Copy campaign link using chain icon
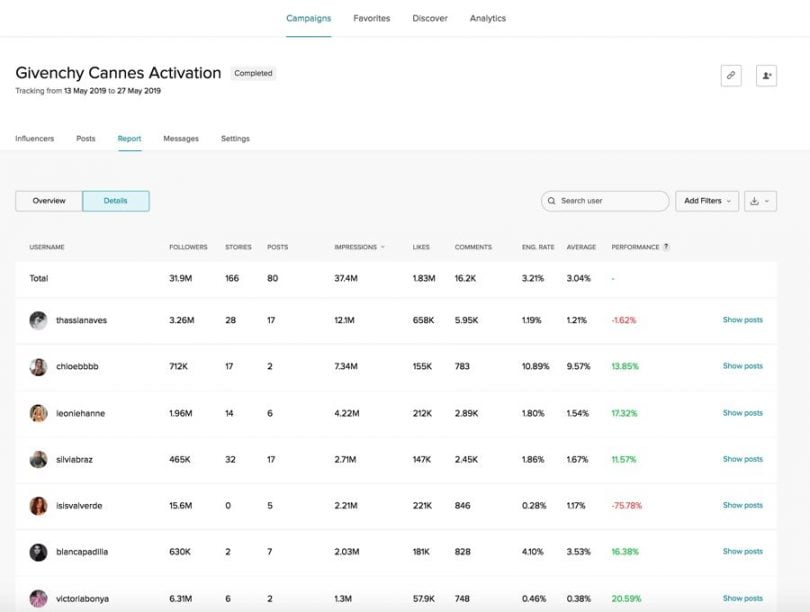 coord(731,75)
